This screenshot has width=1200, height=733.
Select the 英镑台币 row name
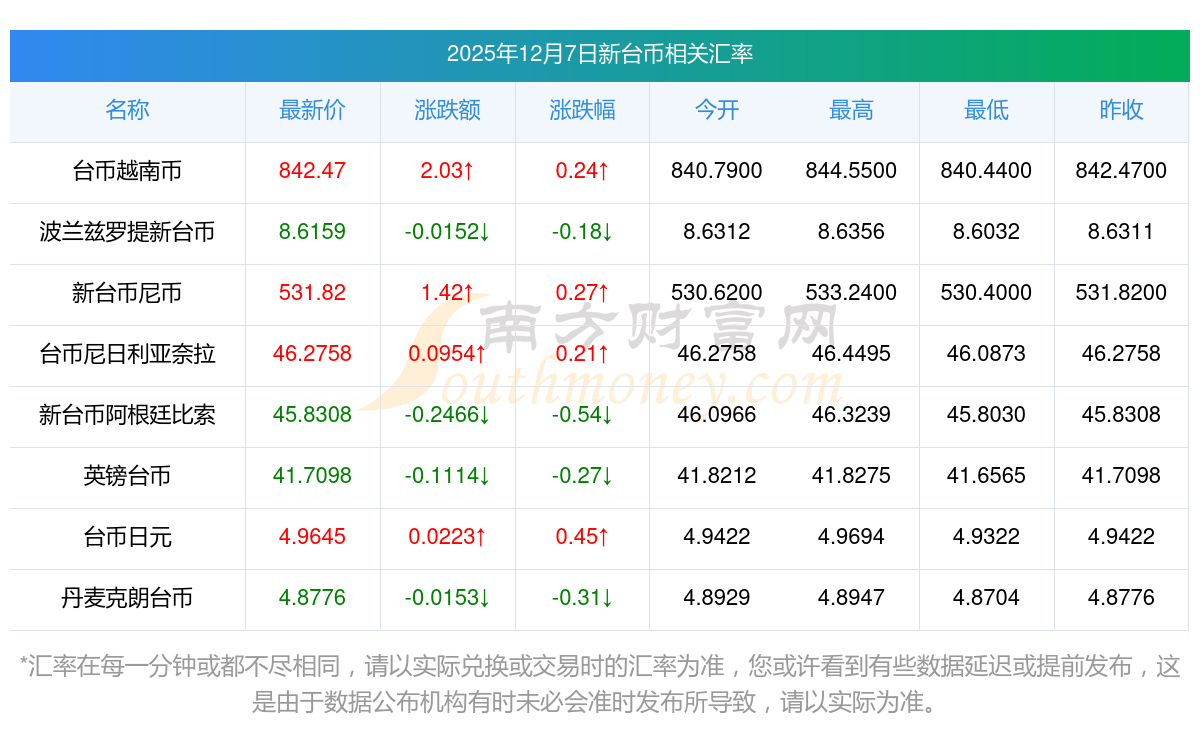point(127,476)
